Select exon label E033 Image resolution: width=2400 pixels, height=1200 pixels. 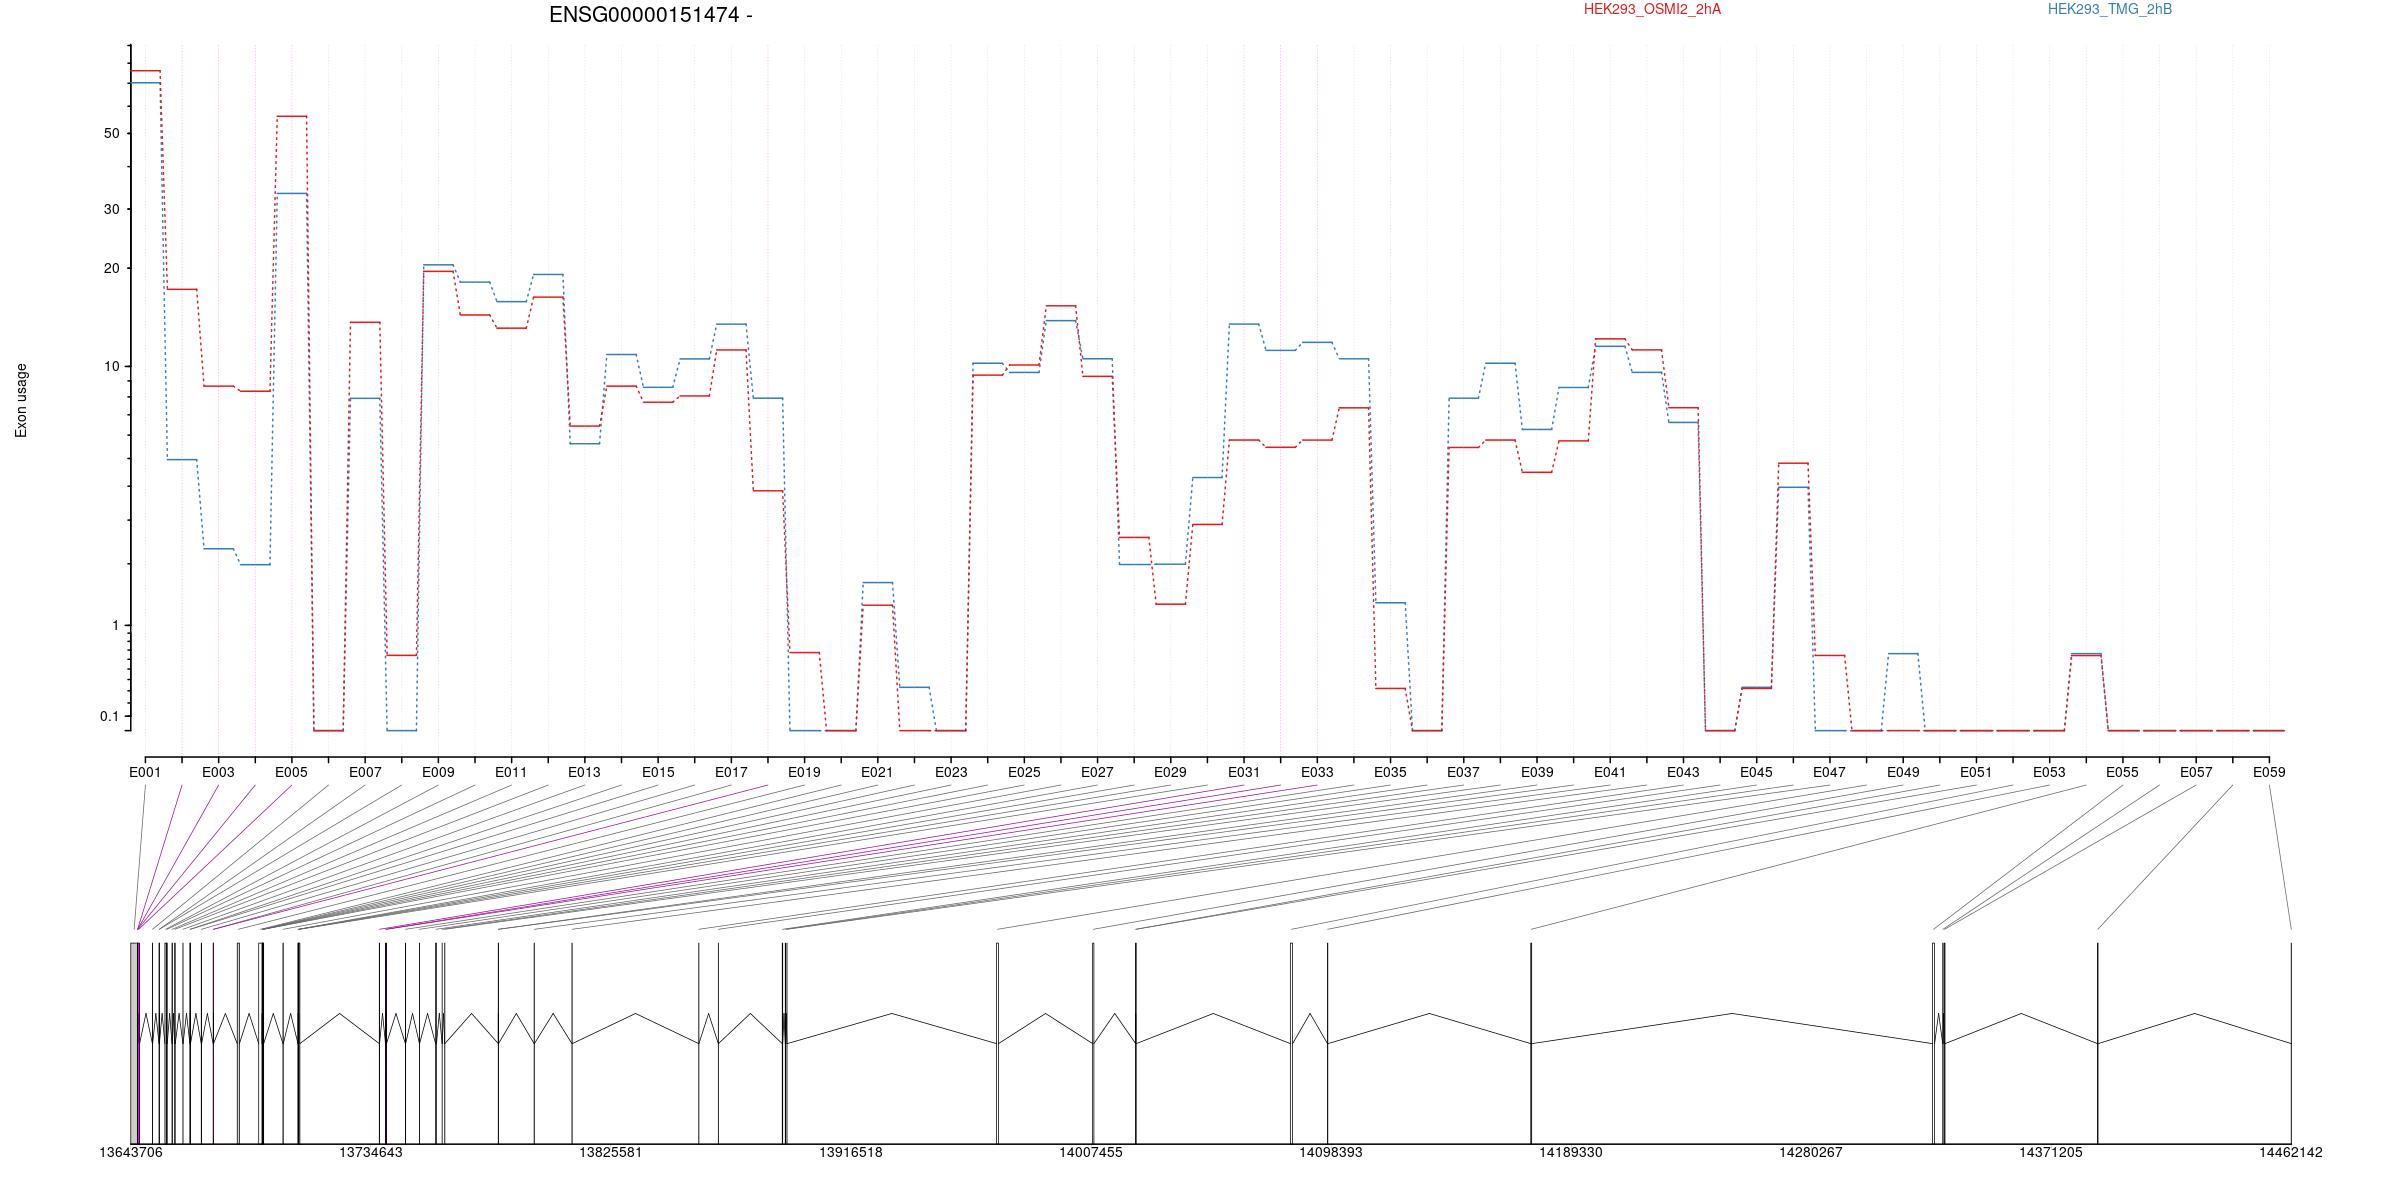tap(1317, 772)
